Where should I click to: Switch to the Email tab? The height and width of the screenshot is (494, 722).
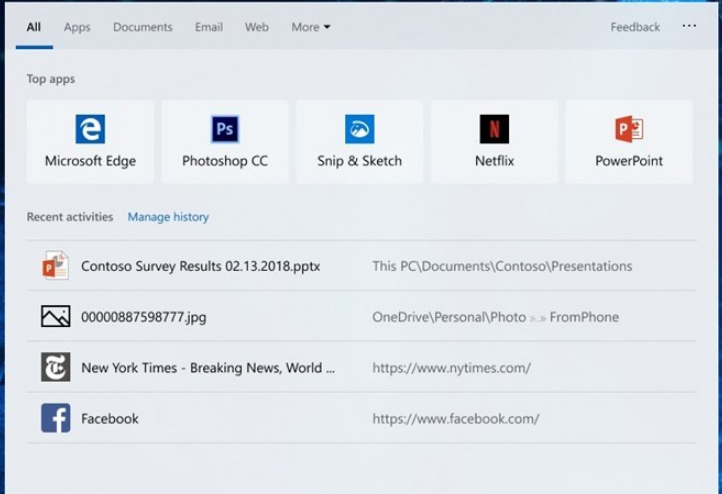209,27
